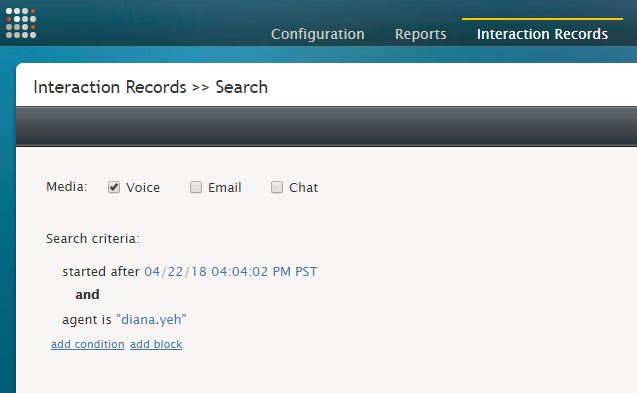Click the Search criteria label
637x393 pixels.
[93, 239]
